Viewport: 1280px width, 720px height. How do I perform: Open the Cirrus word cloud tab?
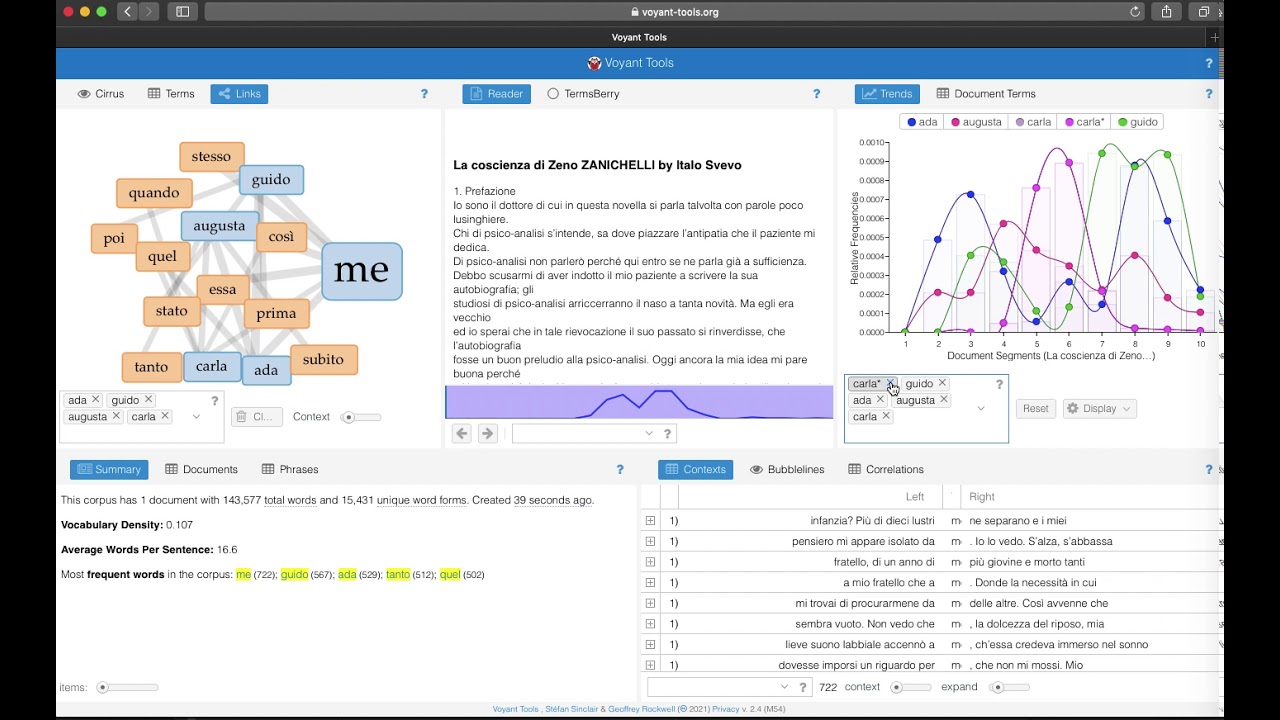click(x=100, y=94)
